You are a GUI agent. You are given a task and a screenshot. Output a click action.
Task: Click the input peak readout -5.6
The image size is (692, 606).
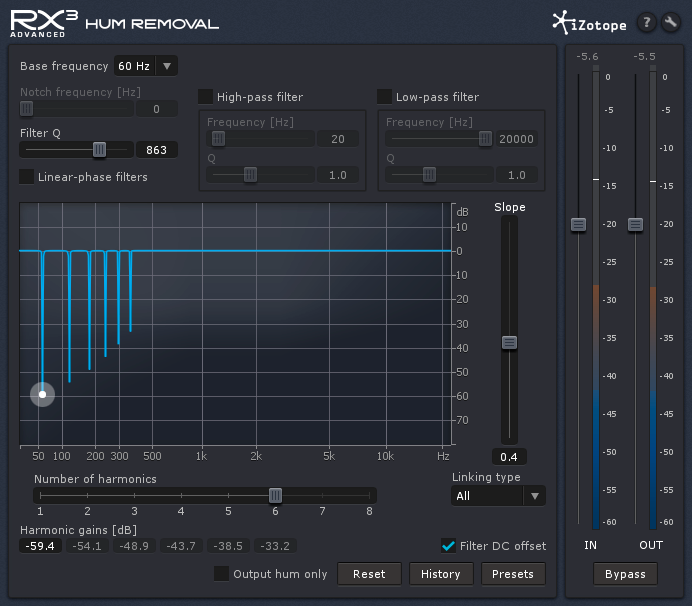point(587,56)
